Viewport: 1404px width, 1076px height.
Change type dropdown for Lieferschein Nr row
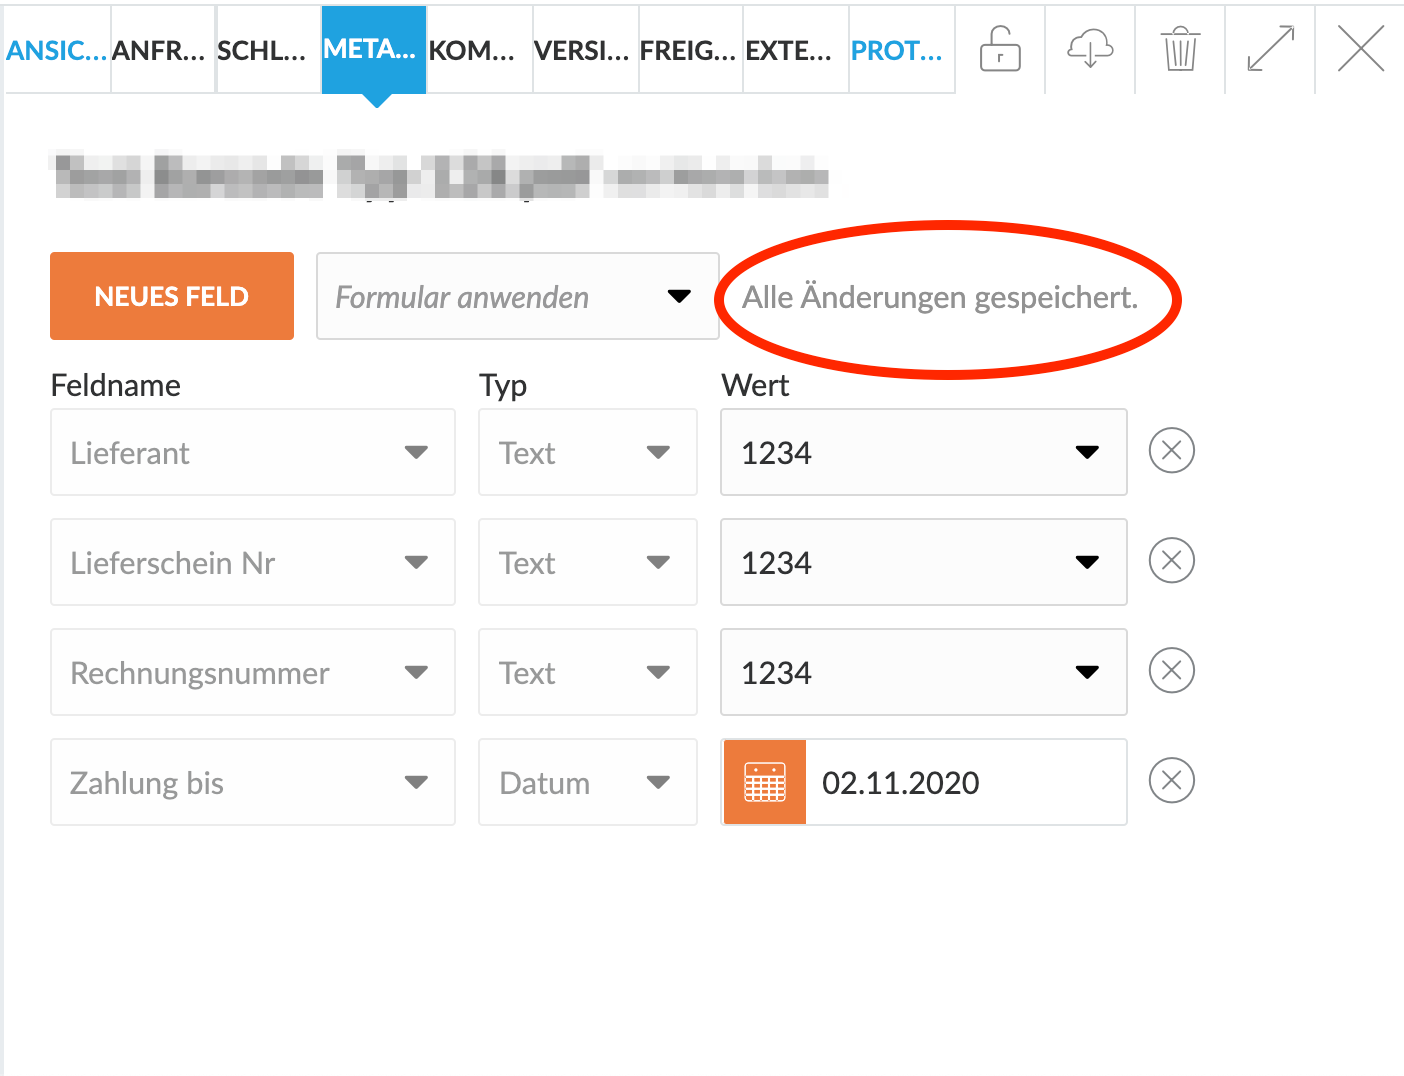pyautogui.click(x=588, y=562)
